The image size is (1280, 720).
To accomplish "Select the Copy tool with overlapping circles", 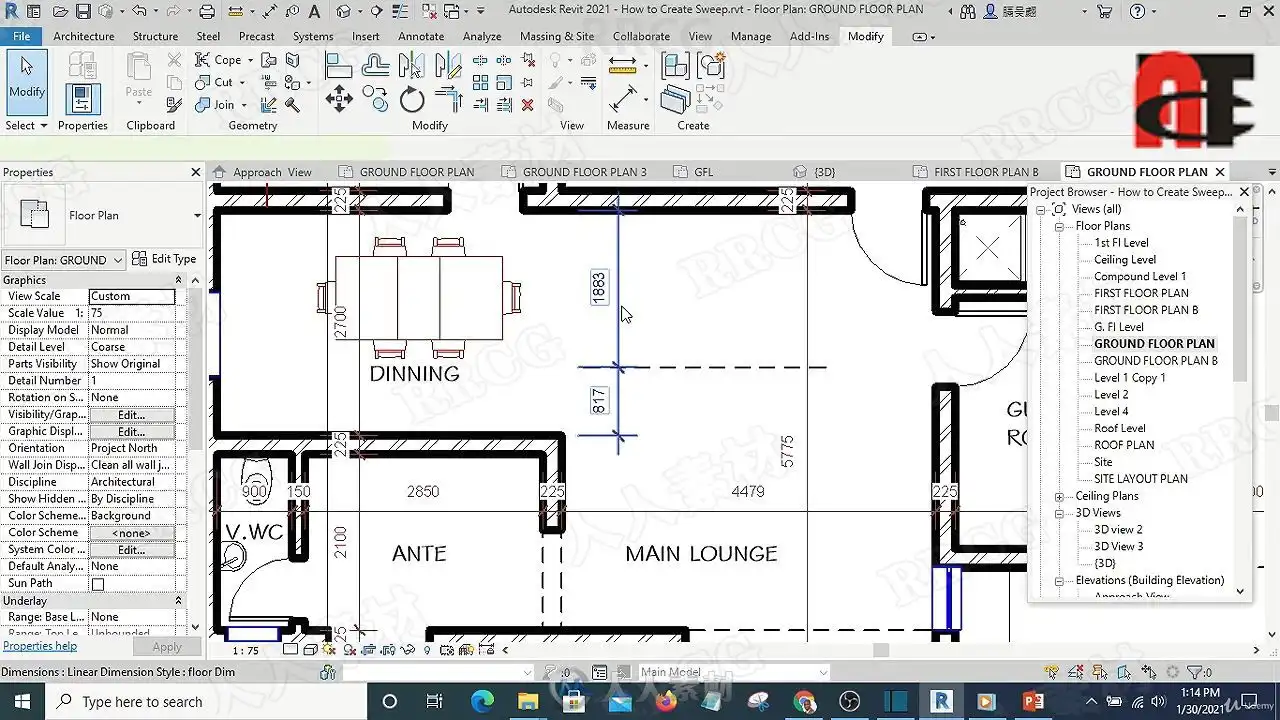I will pyautogui.click(x=376, y=99).
